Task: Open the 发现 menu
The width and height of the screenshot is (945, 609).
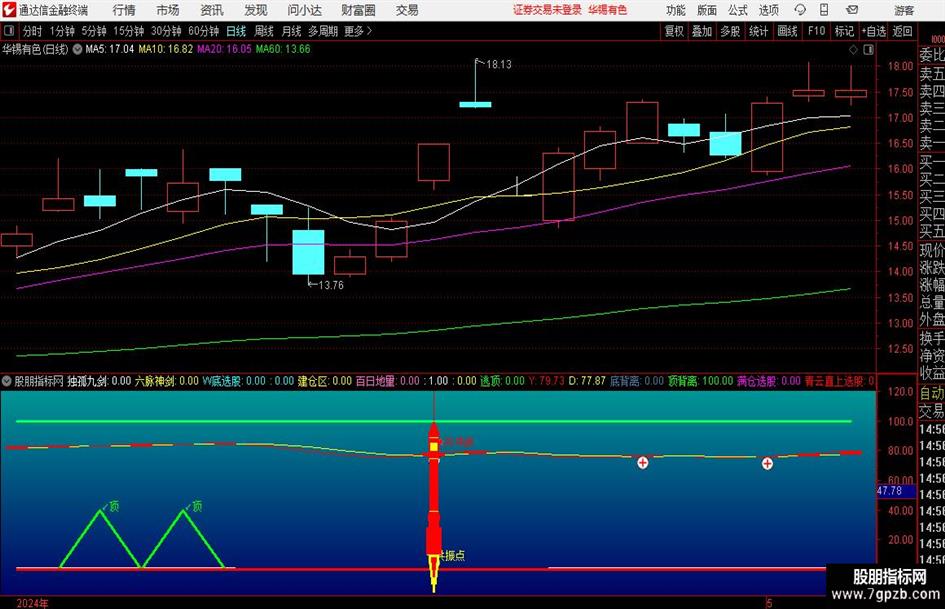Action: [x=256, y=10]
